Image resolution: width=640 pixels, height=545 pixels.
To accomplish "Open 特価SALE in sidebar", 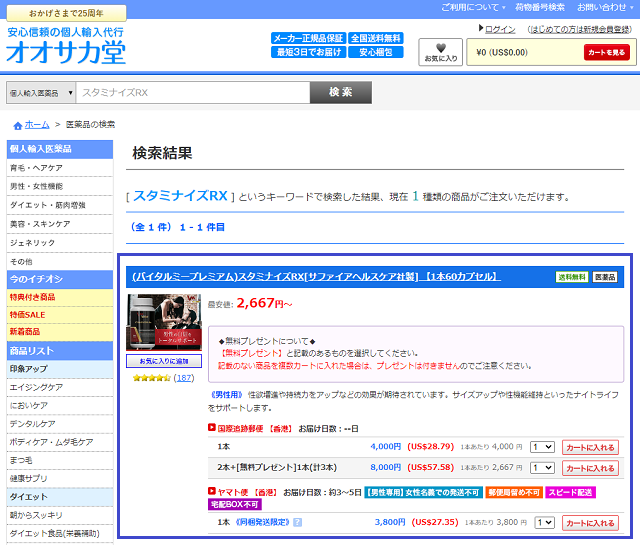I will tap(60, 315).
